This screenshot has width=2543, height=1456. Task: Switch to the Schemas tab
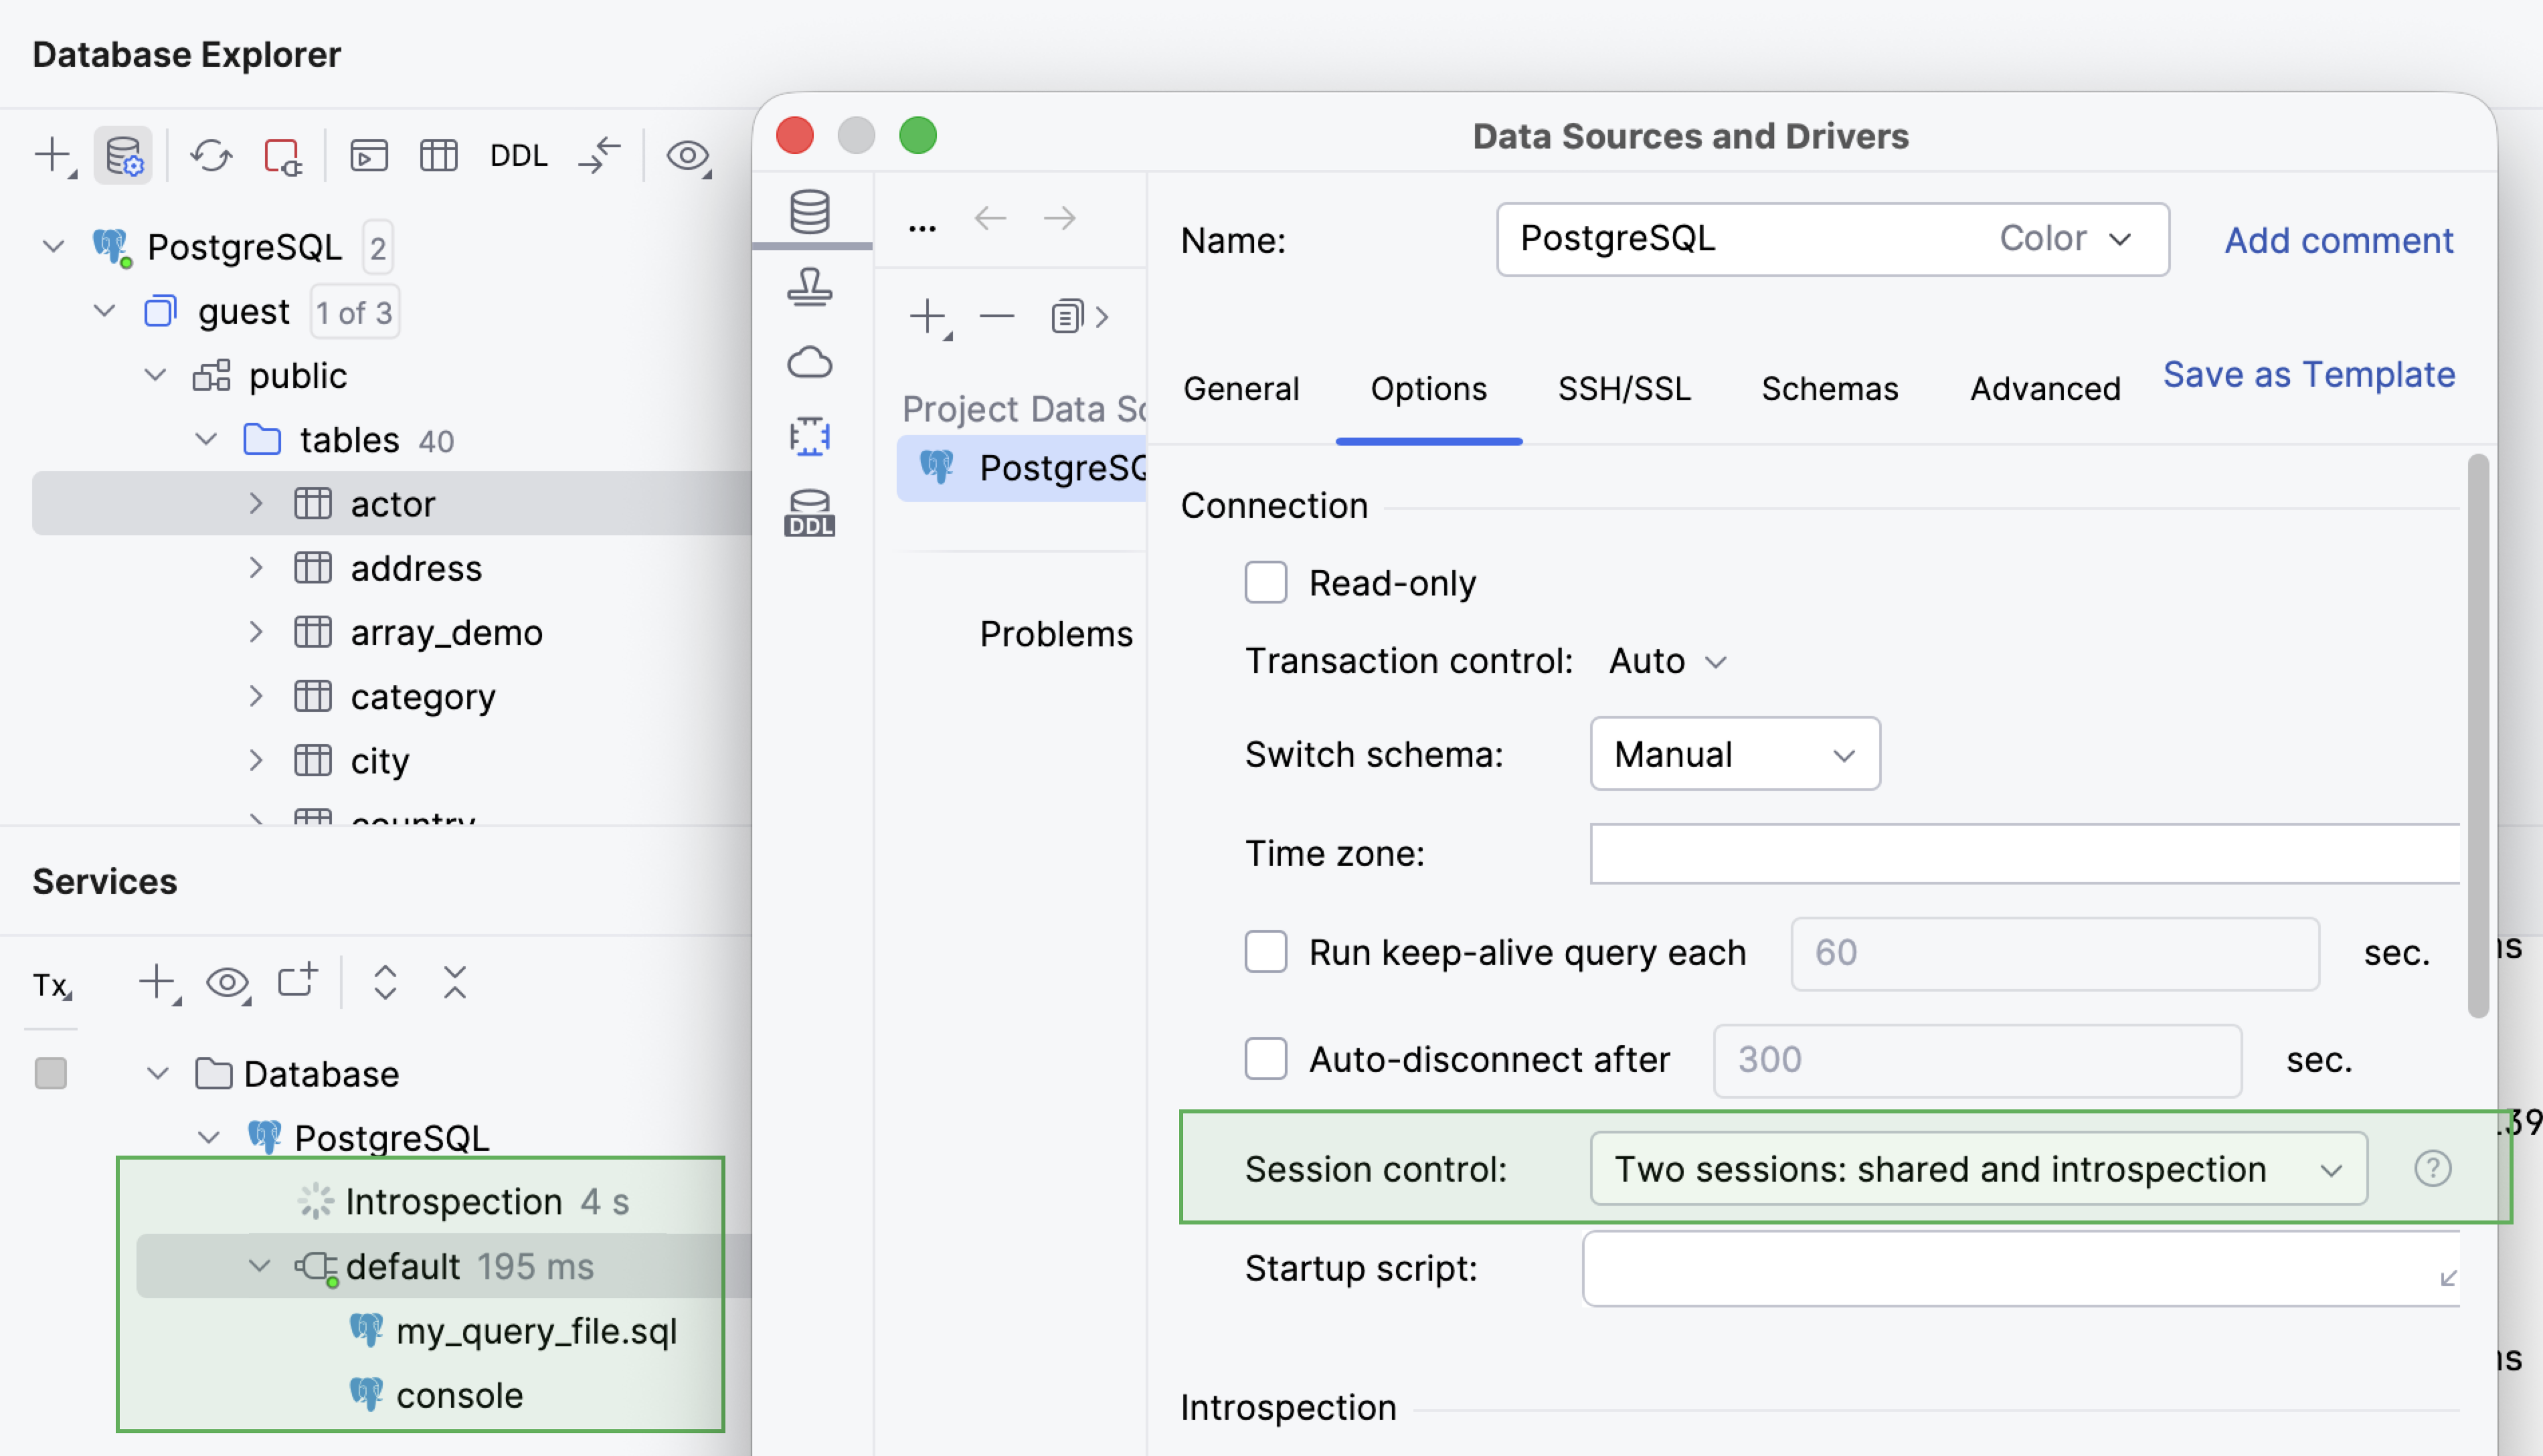(x=1829, y=388)
